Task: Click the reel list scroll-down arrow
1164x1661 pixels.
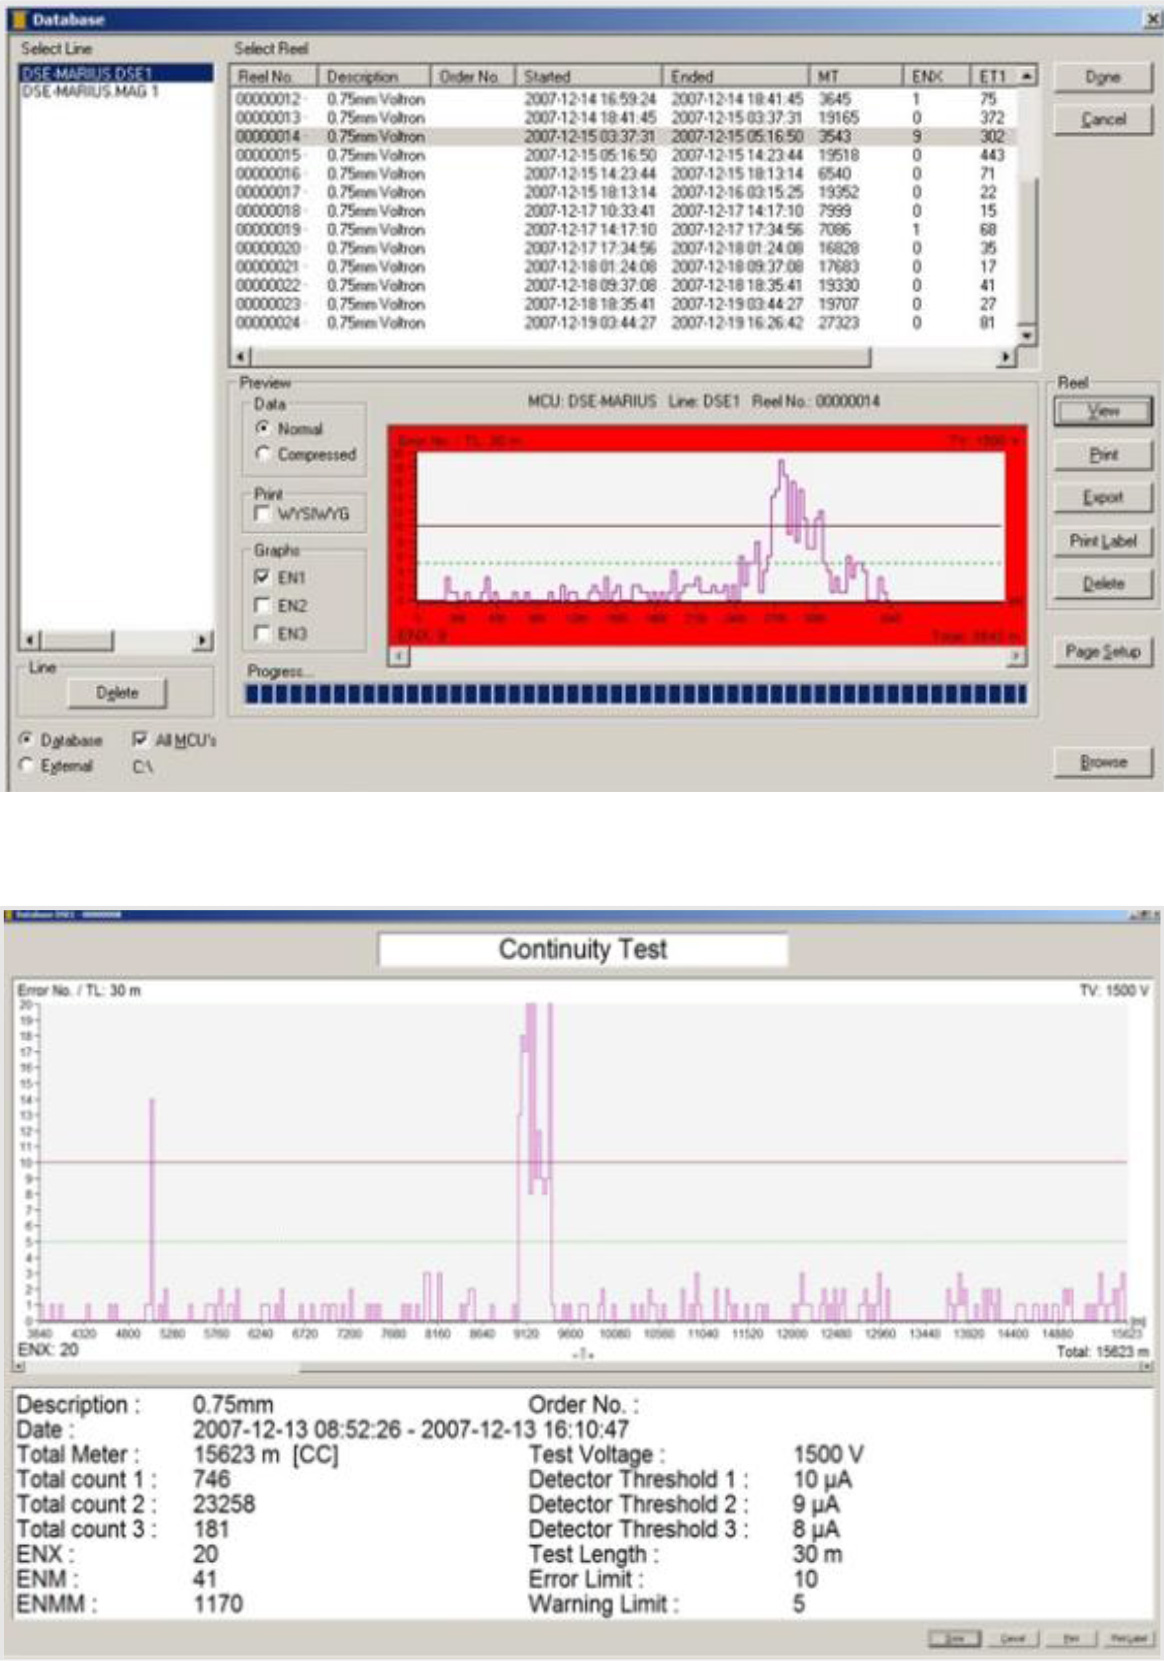Action: tap(1027, 336)
